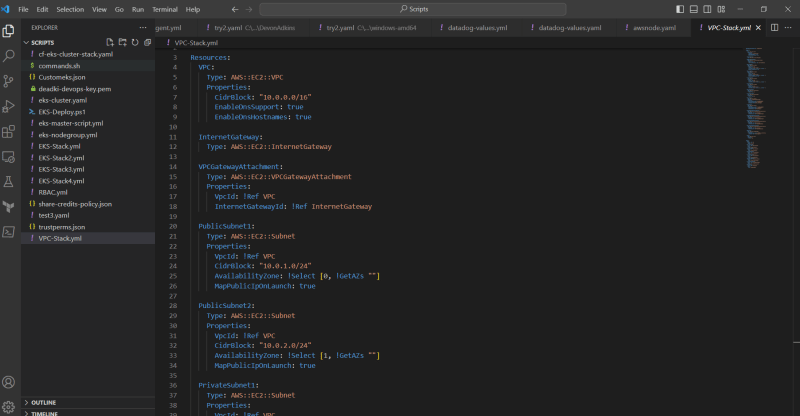Open the Help menu
The image size is (800, 416).
pos(193,9)
